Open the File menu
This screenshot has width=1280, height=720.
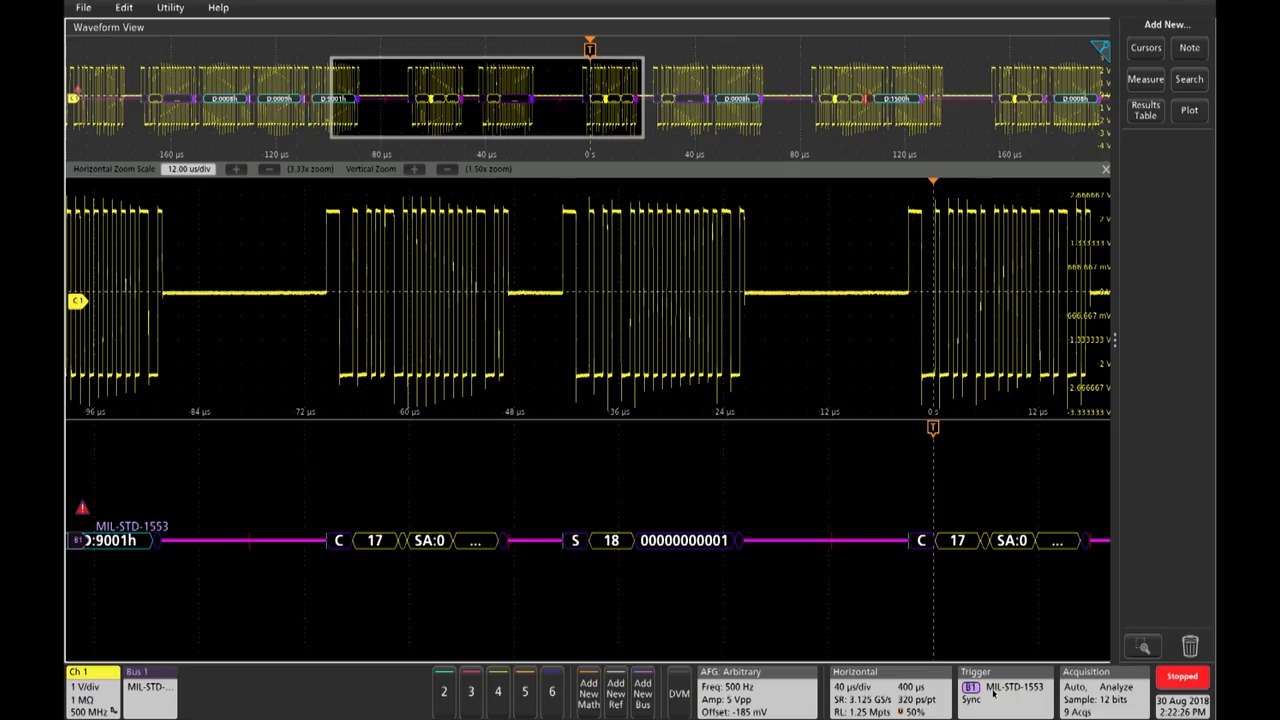coord(84,8)
